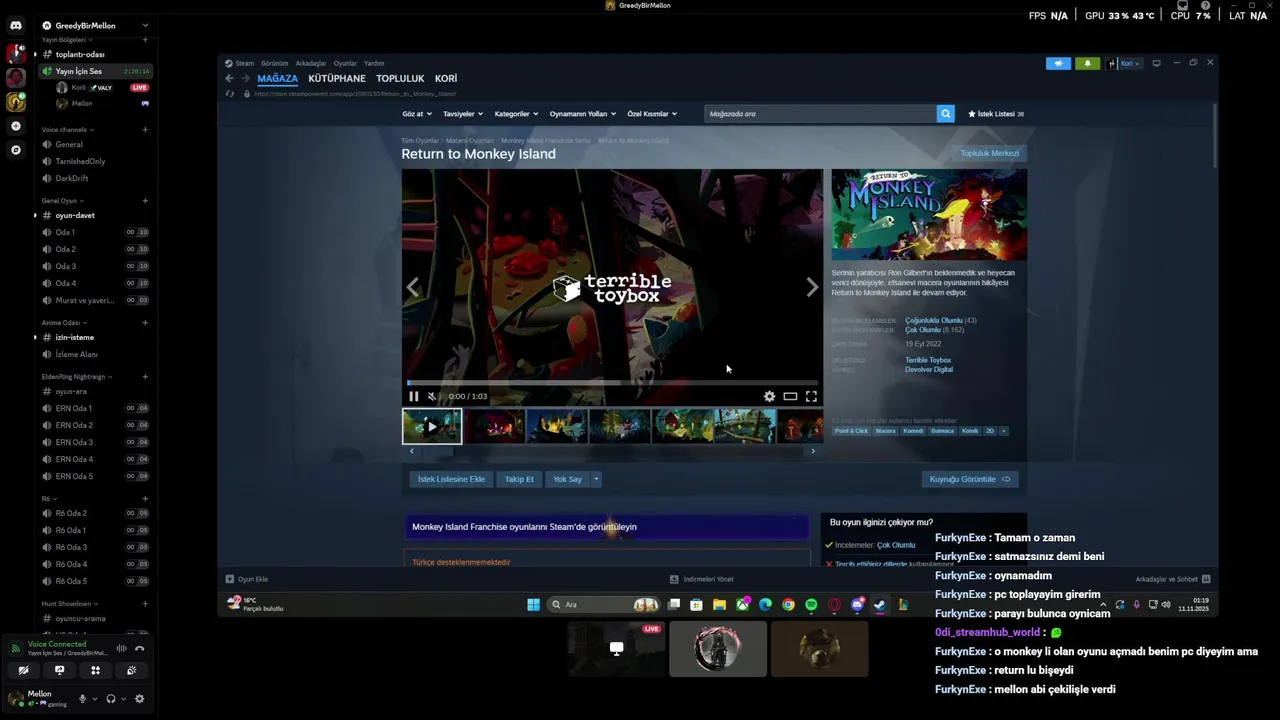Open Steam notifications bell icon

tap(1087, 63)
